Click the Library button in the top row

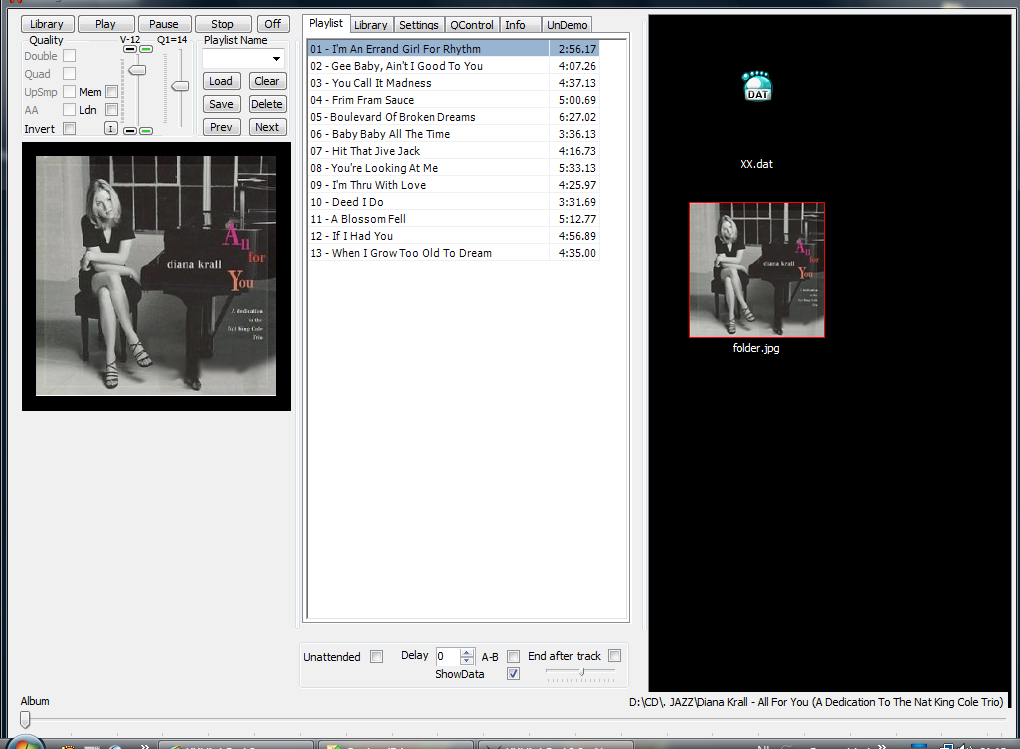[x=47, y=24]
